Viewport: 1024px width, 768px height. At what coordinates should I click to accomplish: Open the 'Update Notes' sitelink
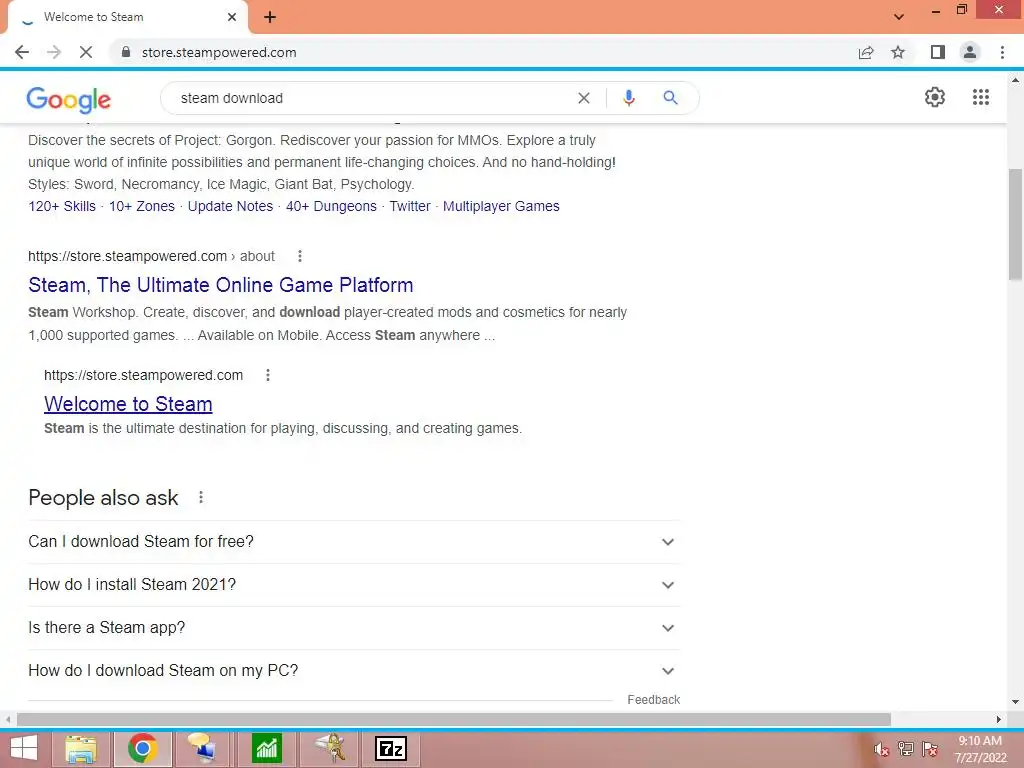(x=231, y=206)
